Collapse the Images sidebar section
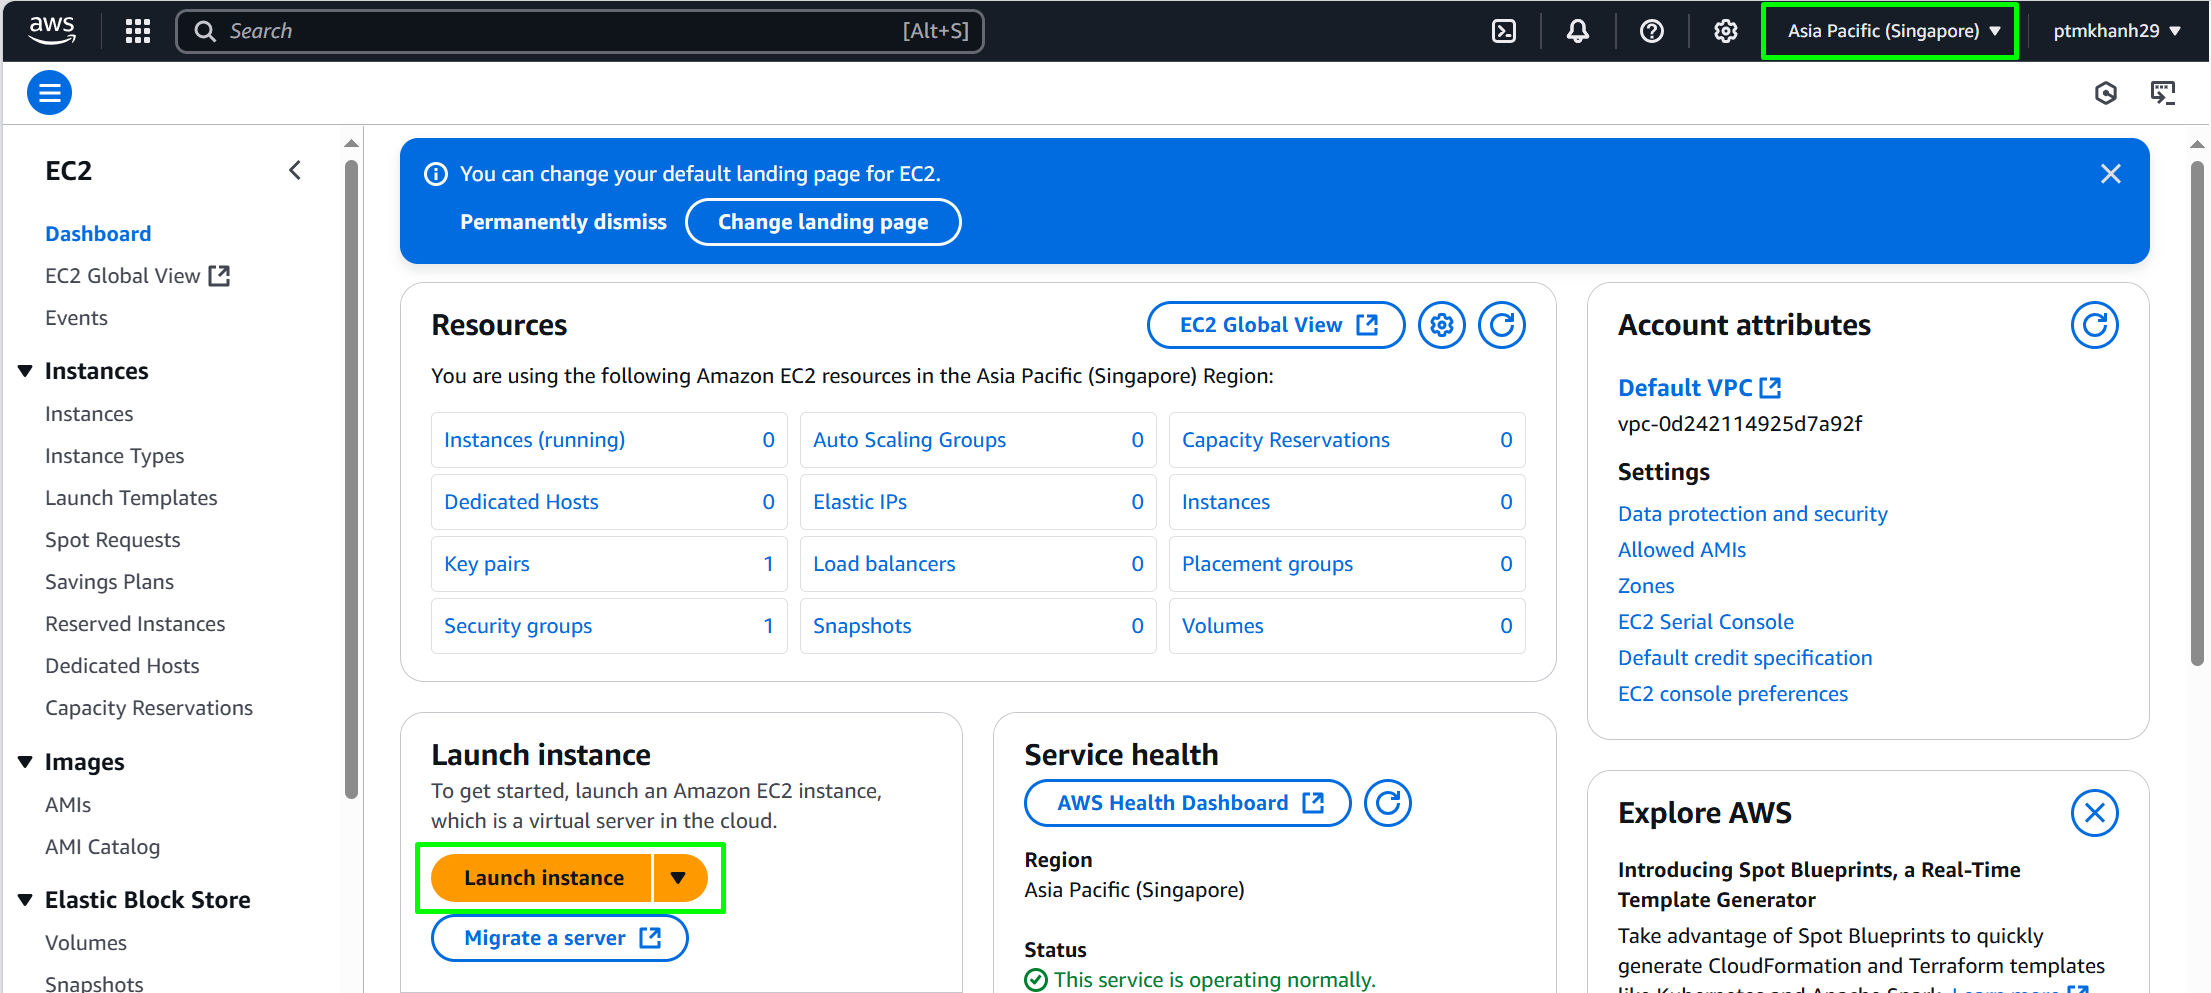The height and width of the screenshot is (993, 2211). click(x=25, y=762)
